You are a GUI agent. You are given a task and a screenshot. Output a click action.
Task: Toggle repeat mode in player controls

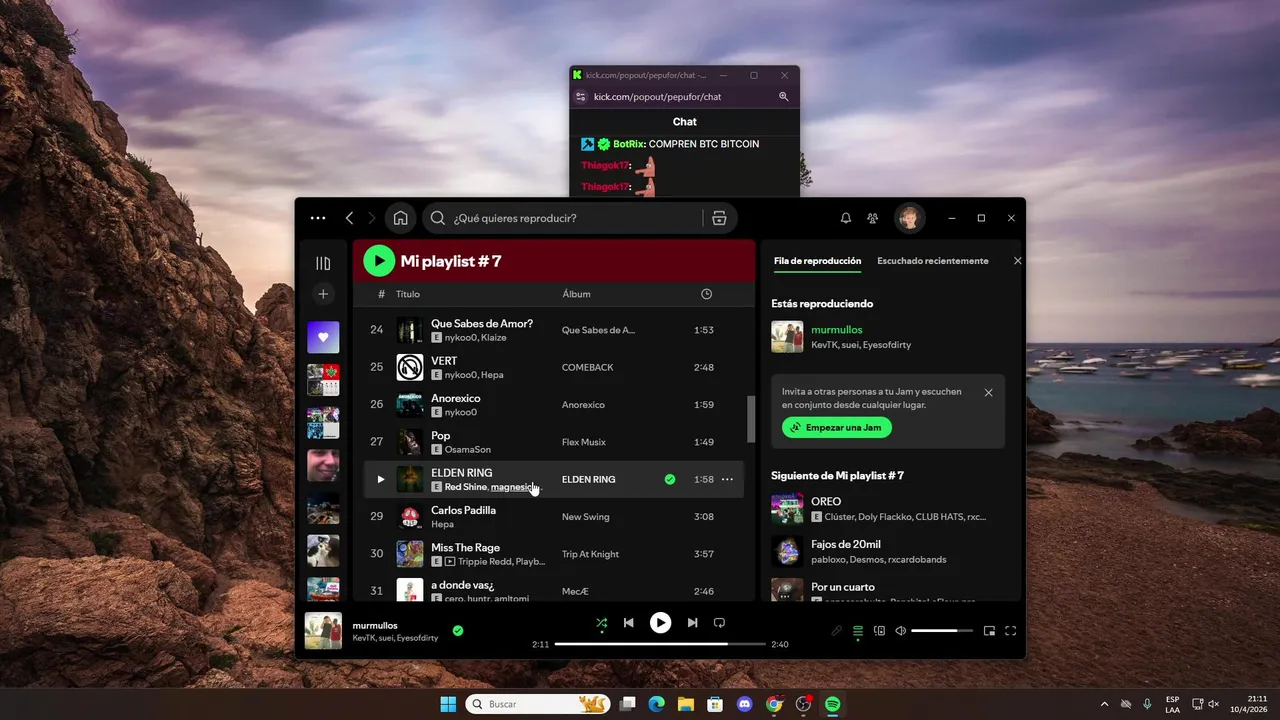pos(719,623)
